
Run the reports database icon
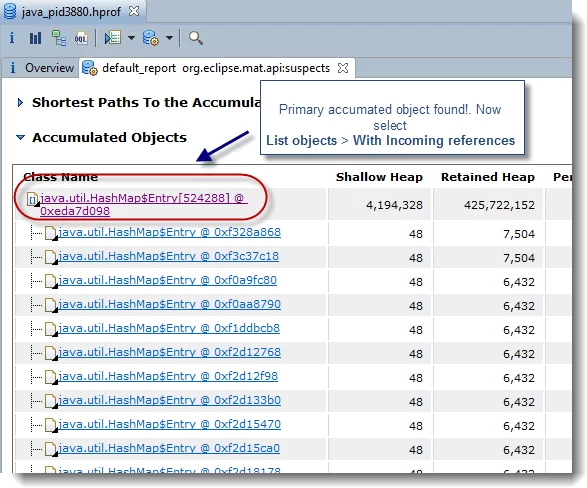point(151,38)
